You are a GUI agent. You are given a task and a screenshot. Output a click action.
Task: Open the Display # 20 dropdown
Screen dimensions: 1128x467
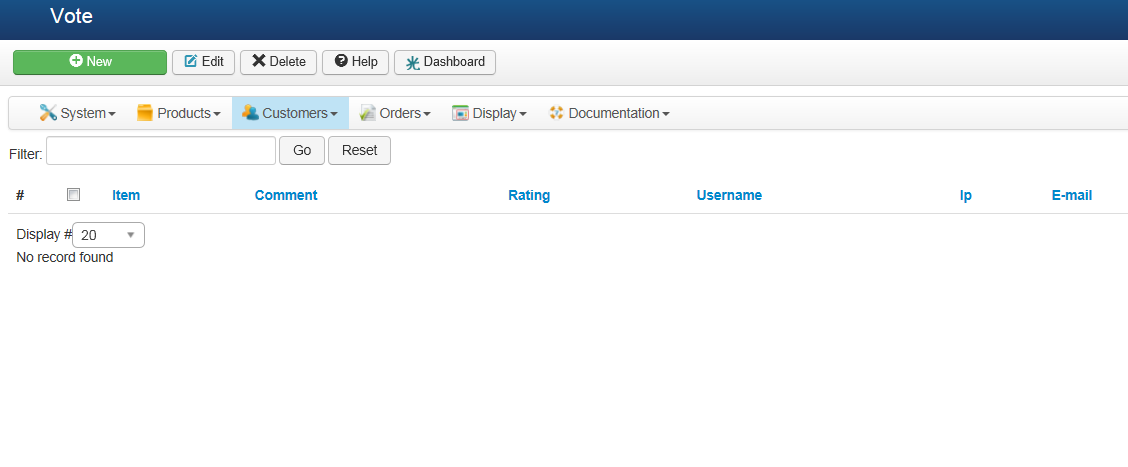pyautogui.click(x=109, y=235)
